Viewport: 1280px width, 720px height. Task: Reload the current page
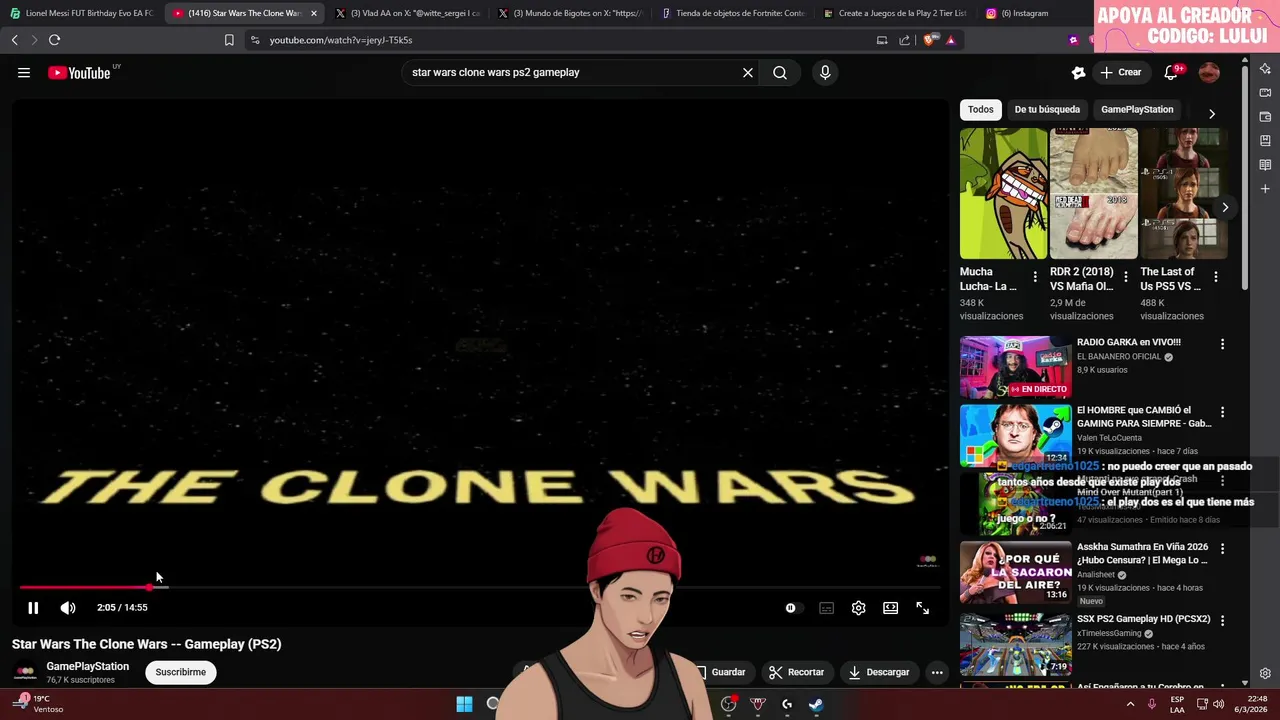(54, 40)
